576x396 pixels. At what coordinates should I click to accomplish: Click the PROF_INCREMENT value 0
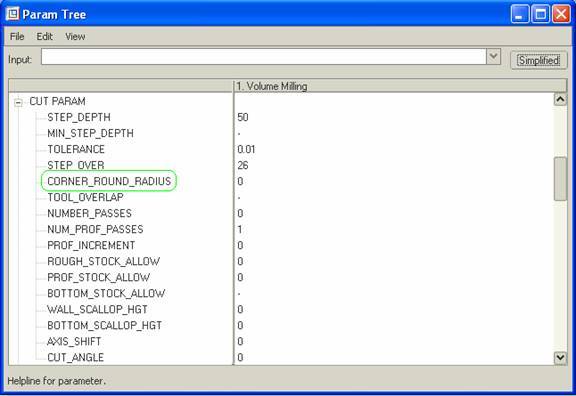(x=240, y=245)
